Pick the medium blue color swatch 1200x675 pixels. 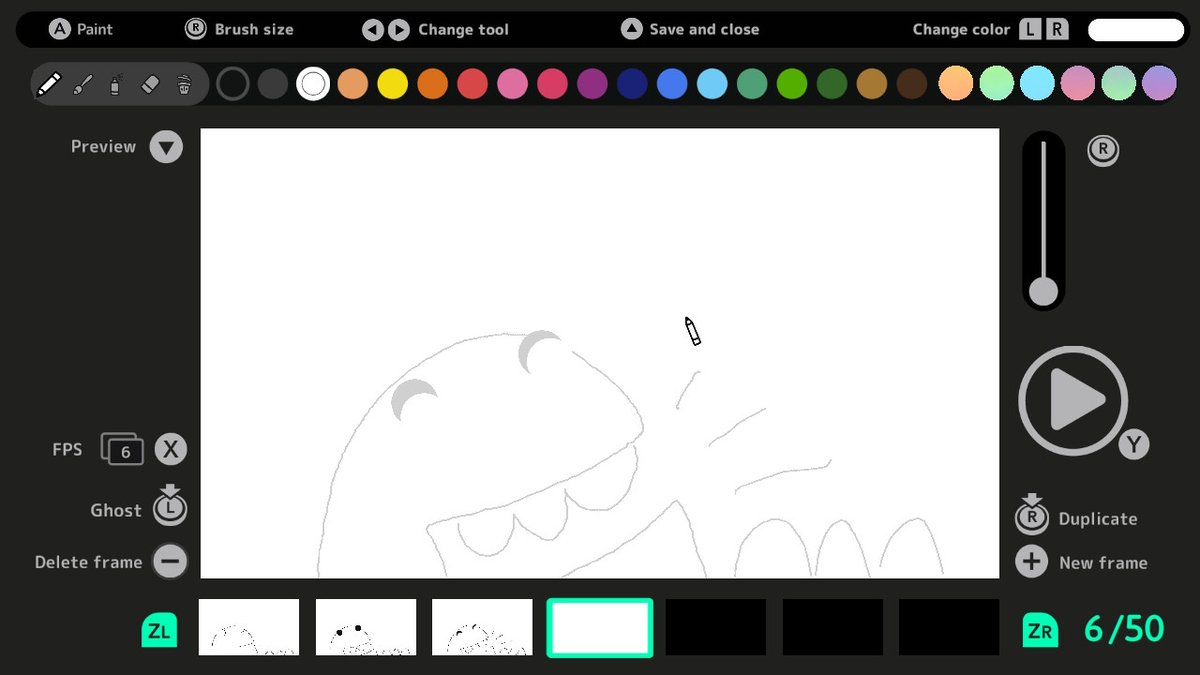(672, 84)
